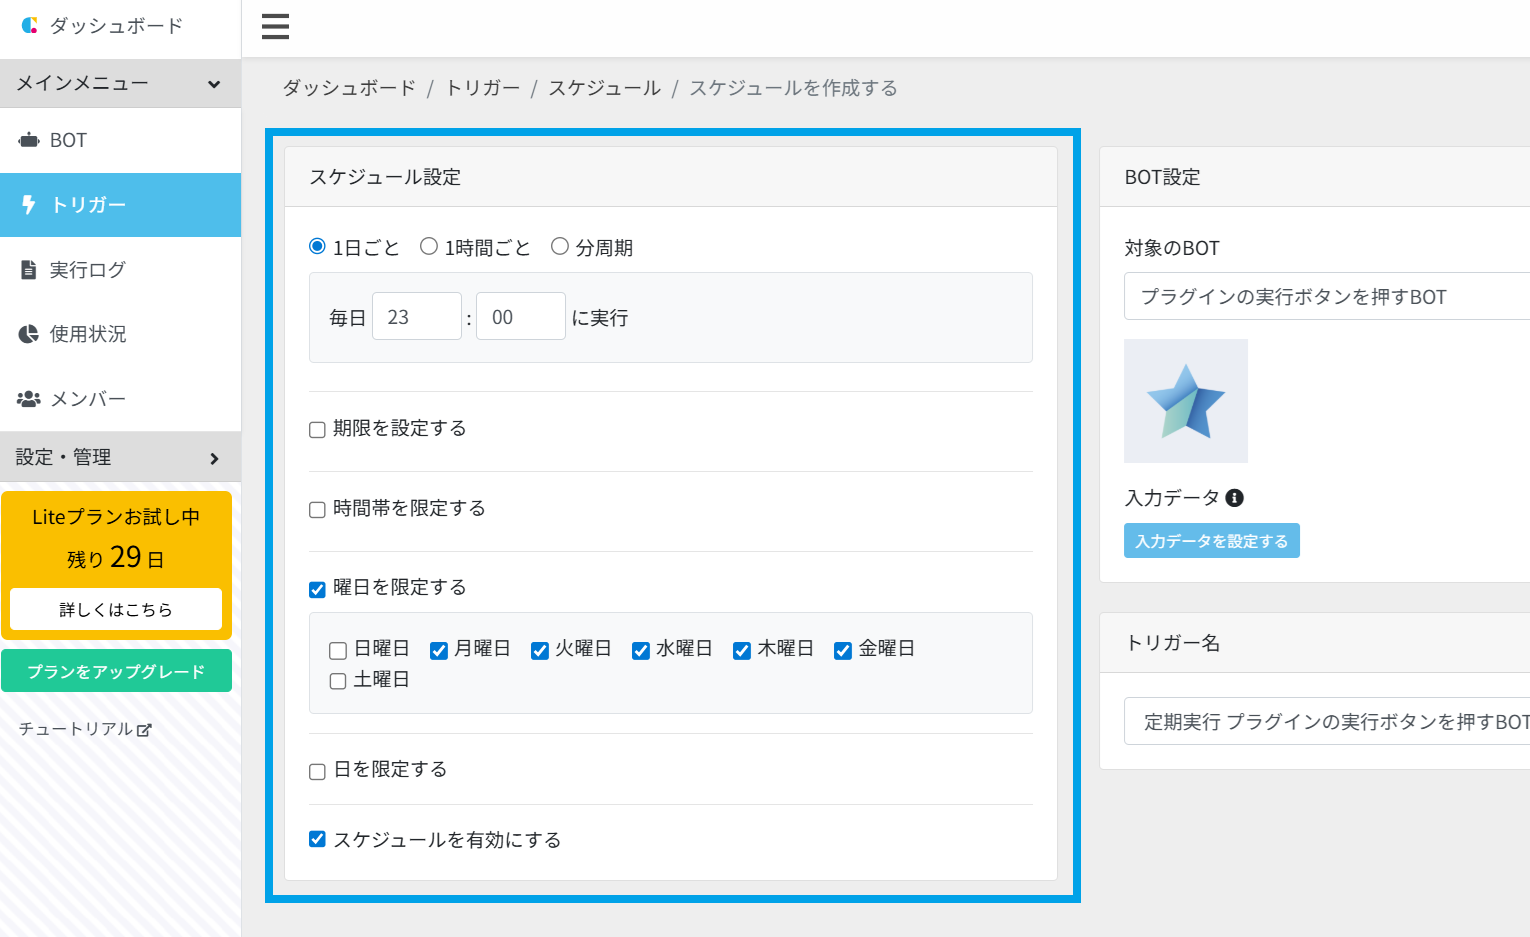This screenshot has width=1530, height=937.
Task: Open 使用状況 in the sidebar
Action: [x=120, y=334]
